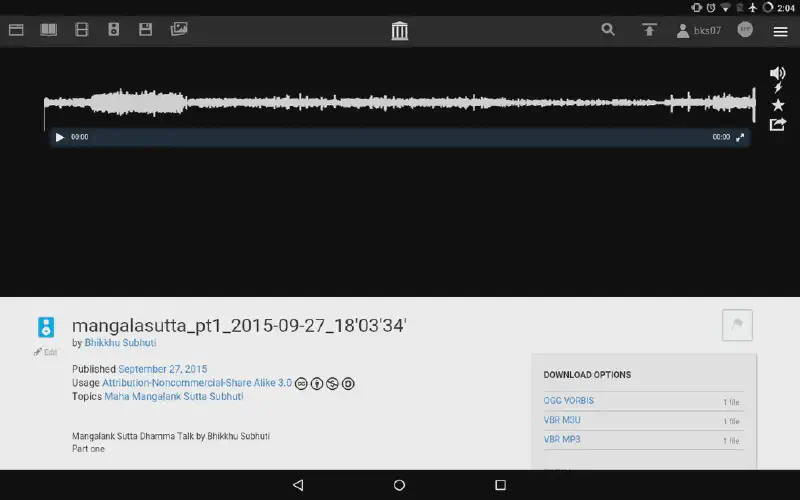Image resolution: width=800 pixels, height=500 pixels.
Task: Expand the VBR MP3 download option
Action: coord(562,439)
